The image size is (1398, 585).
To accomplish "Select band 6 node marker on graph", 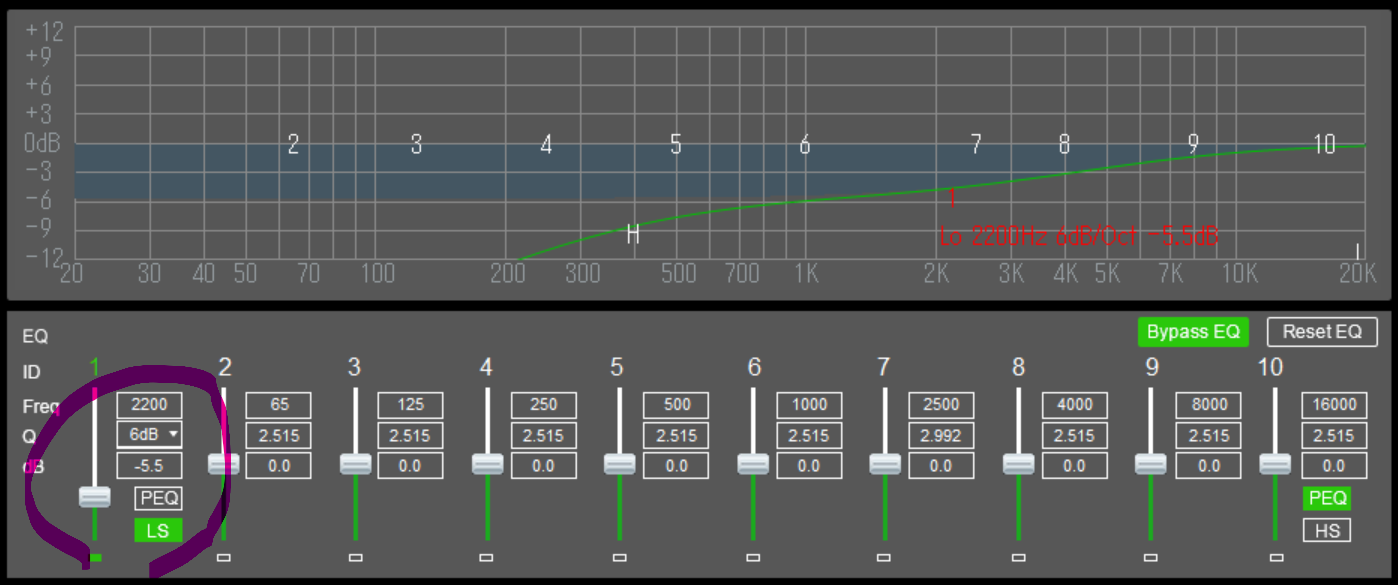I will [x=804, y=145].
